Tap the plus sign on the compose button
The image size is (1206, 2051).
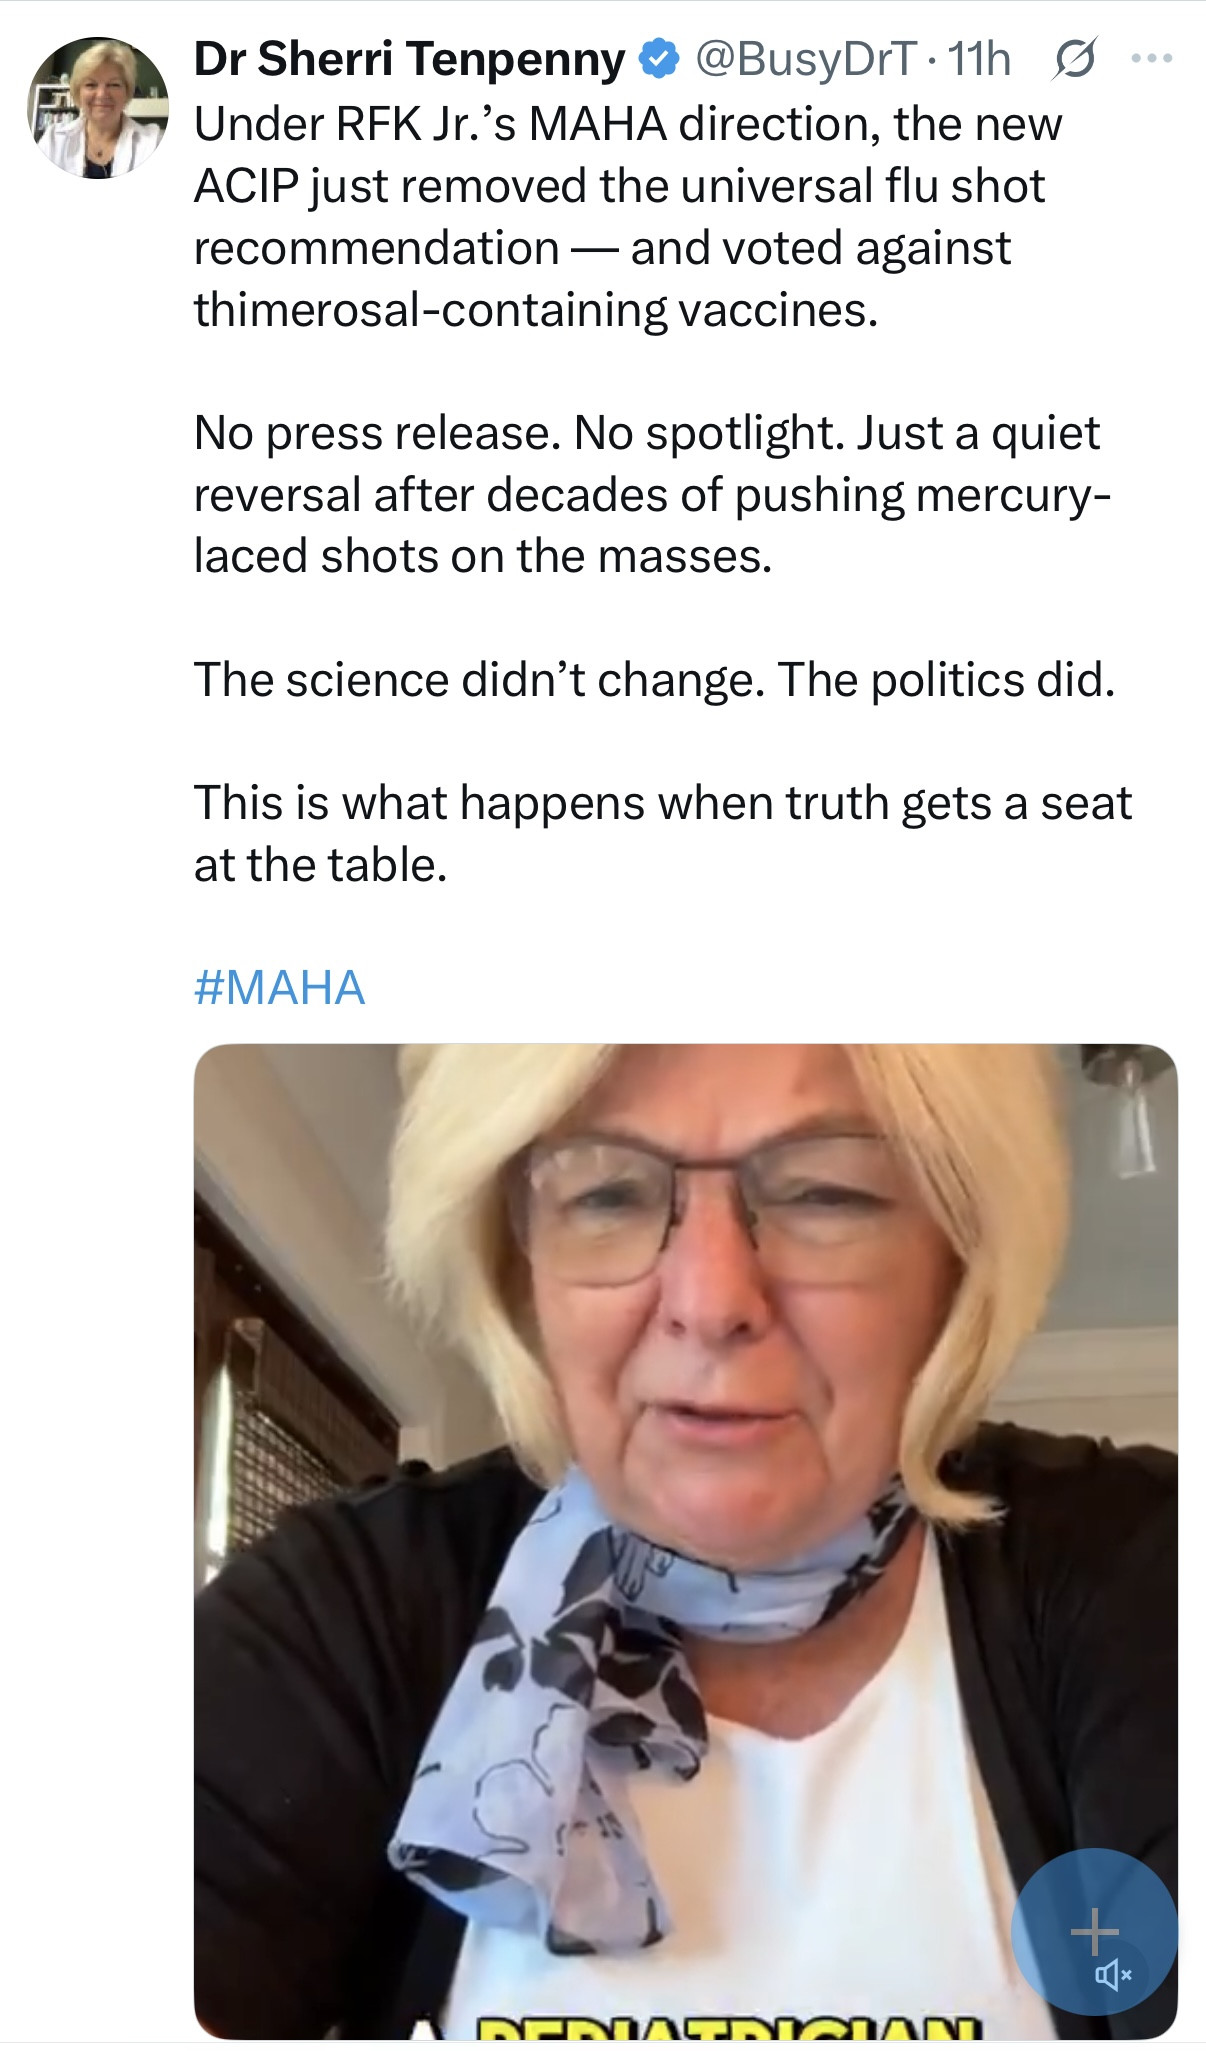1094,1929
